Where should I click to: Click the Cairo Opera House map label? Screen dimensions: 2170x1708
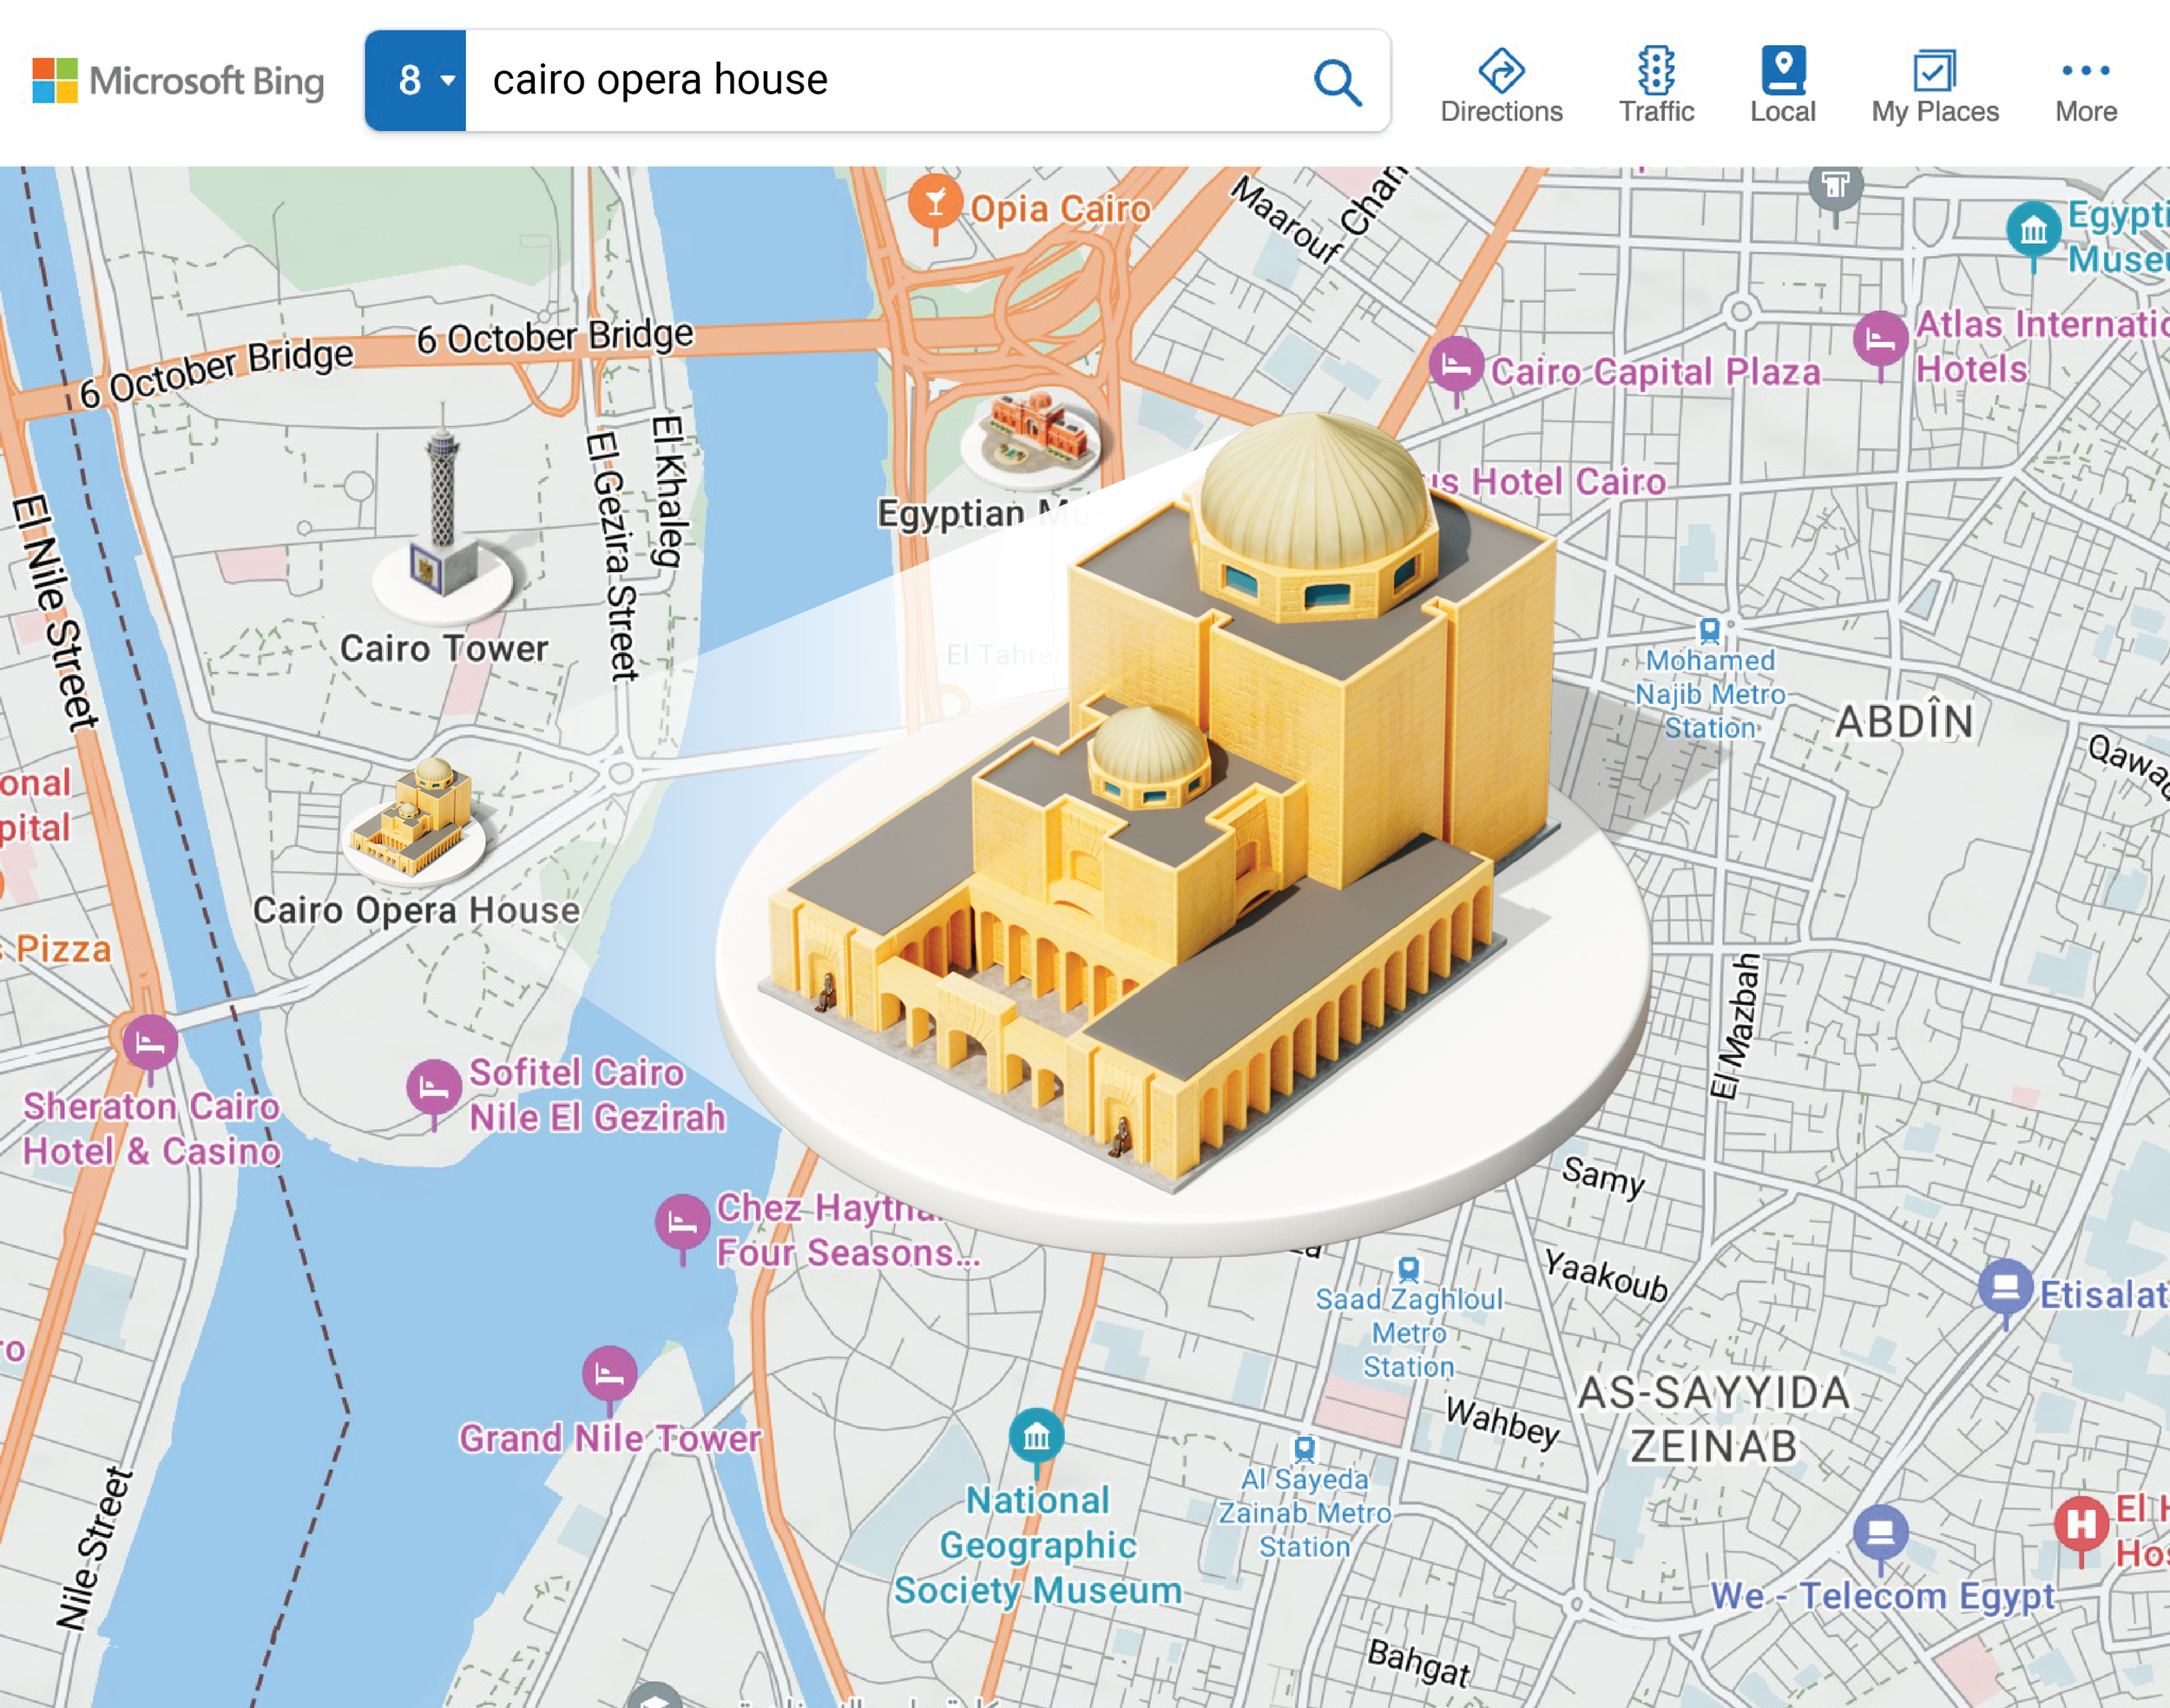coord(416,911)
